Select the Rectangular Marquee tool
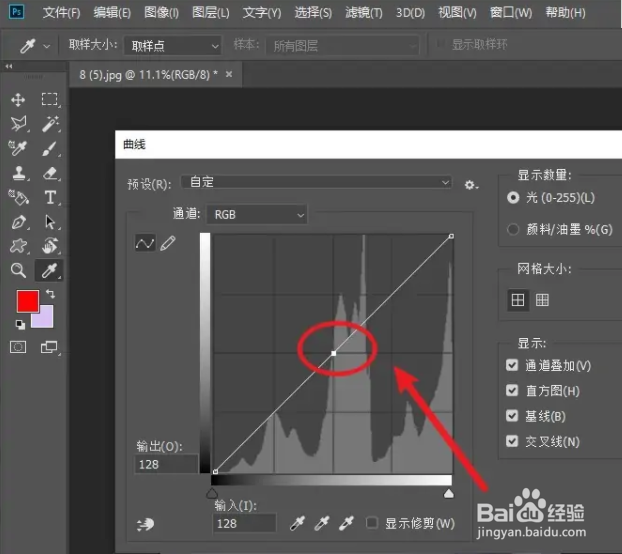Screen dimensions: 622x554 coord(50,99)
